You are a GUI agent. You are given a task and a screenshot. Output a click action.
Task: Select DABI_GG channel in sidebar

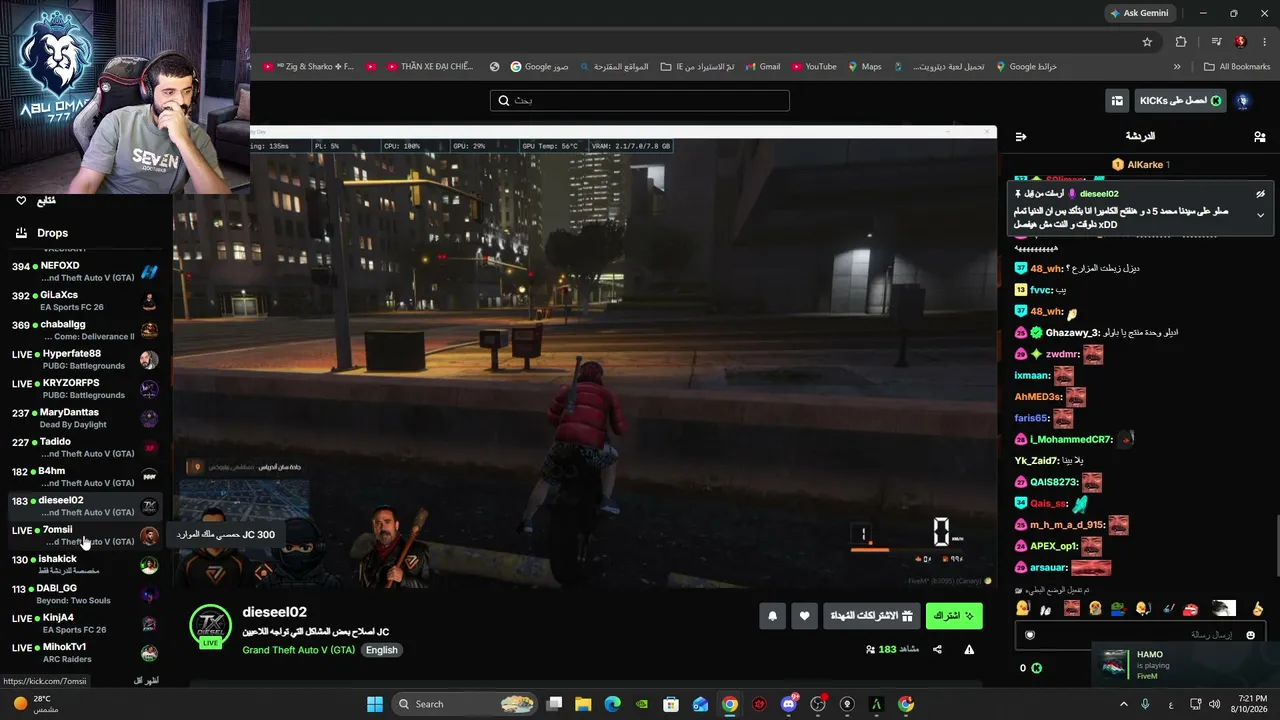pyautogui.click(x=85, y=594)
